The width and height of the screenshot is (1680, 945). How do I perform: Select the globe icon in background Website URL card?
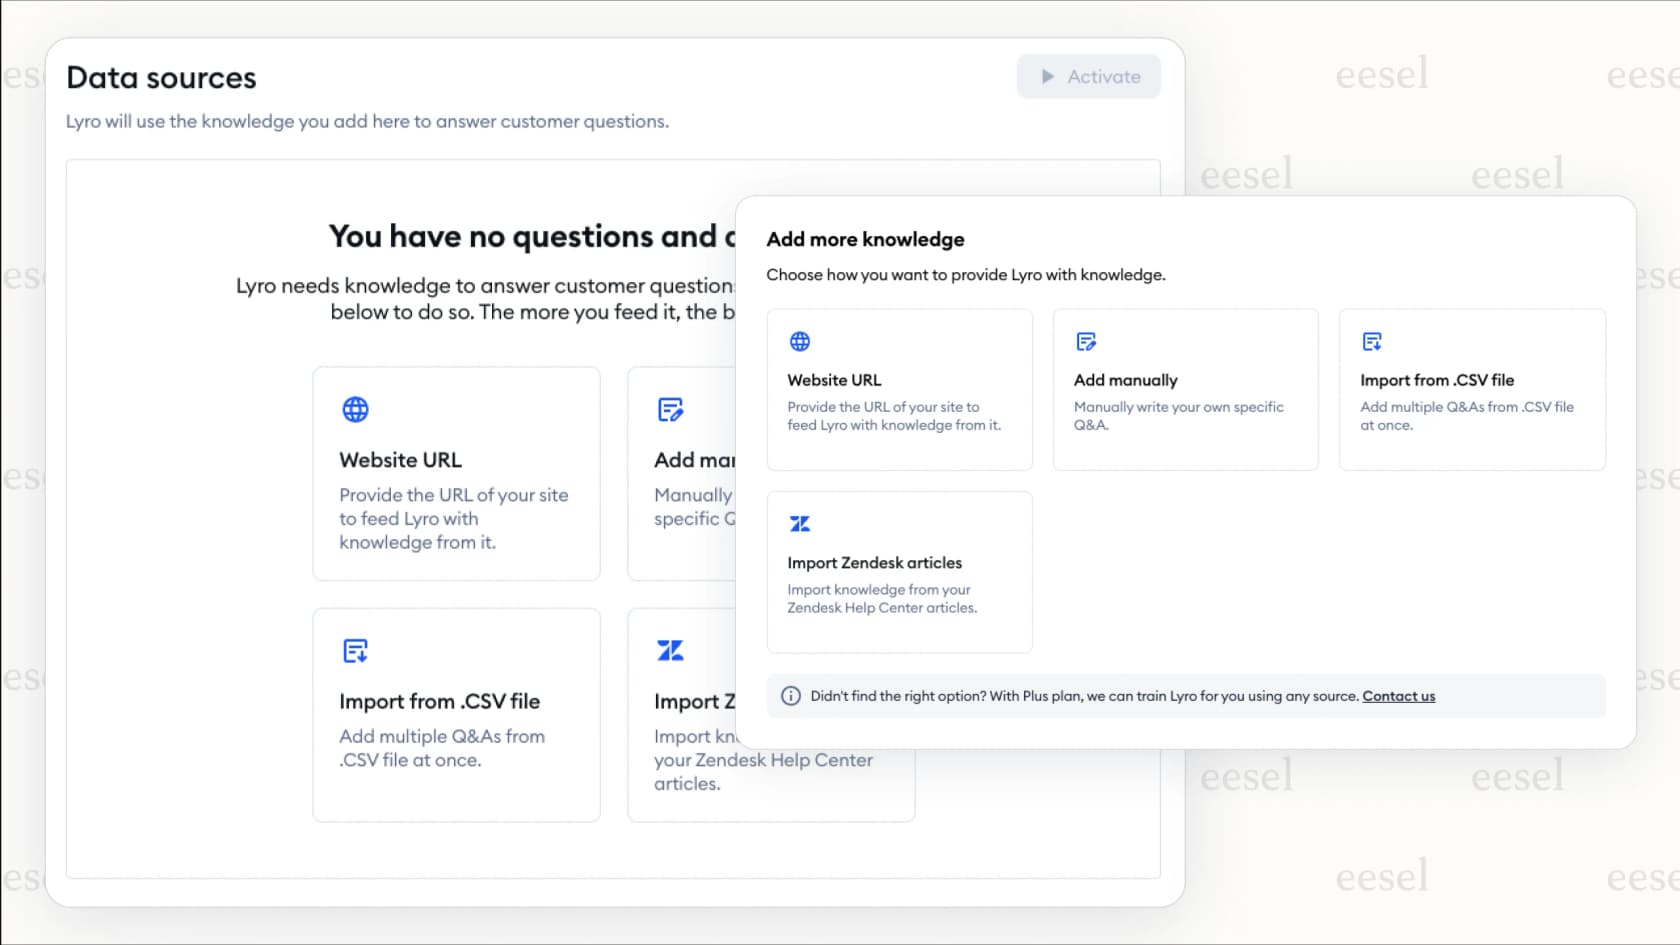[x=355, y=409]
